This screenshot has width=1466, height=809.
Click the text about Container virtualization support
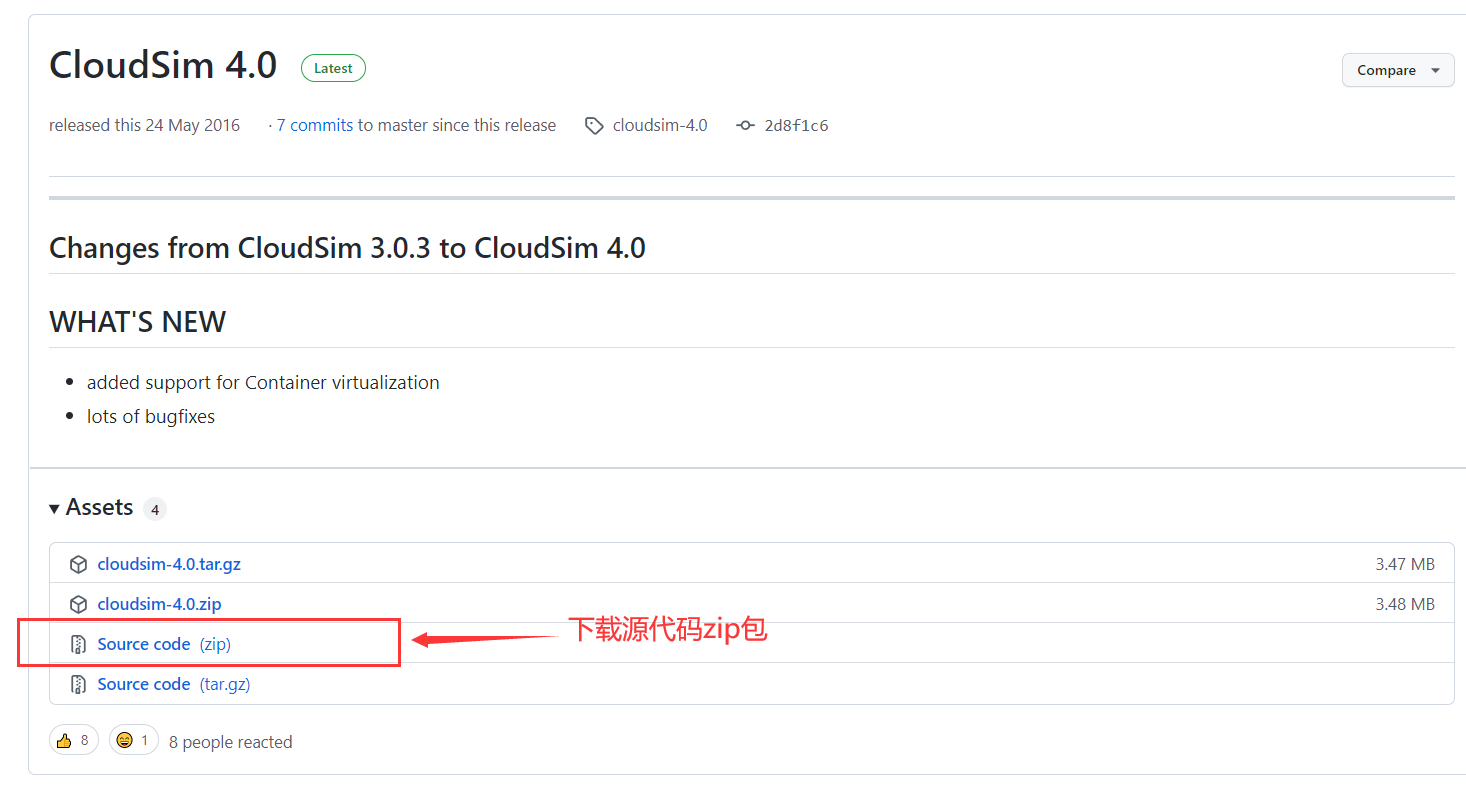coord(263,382)
